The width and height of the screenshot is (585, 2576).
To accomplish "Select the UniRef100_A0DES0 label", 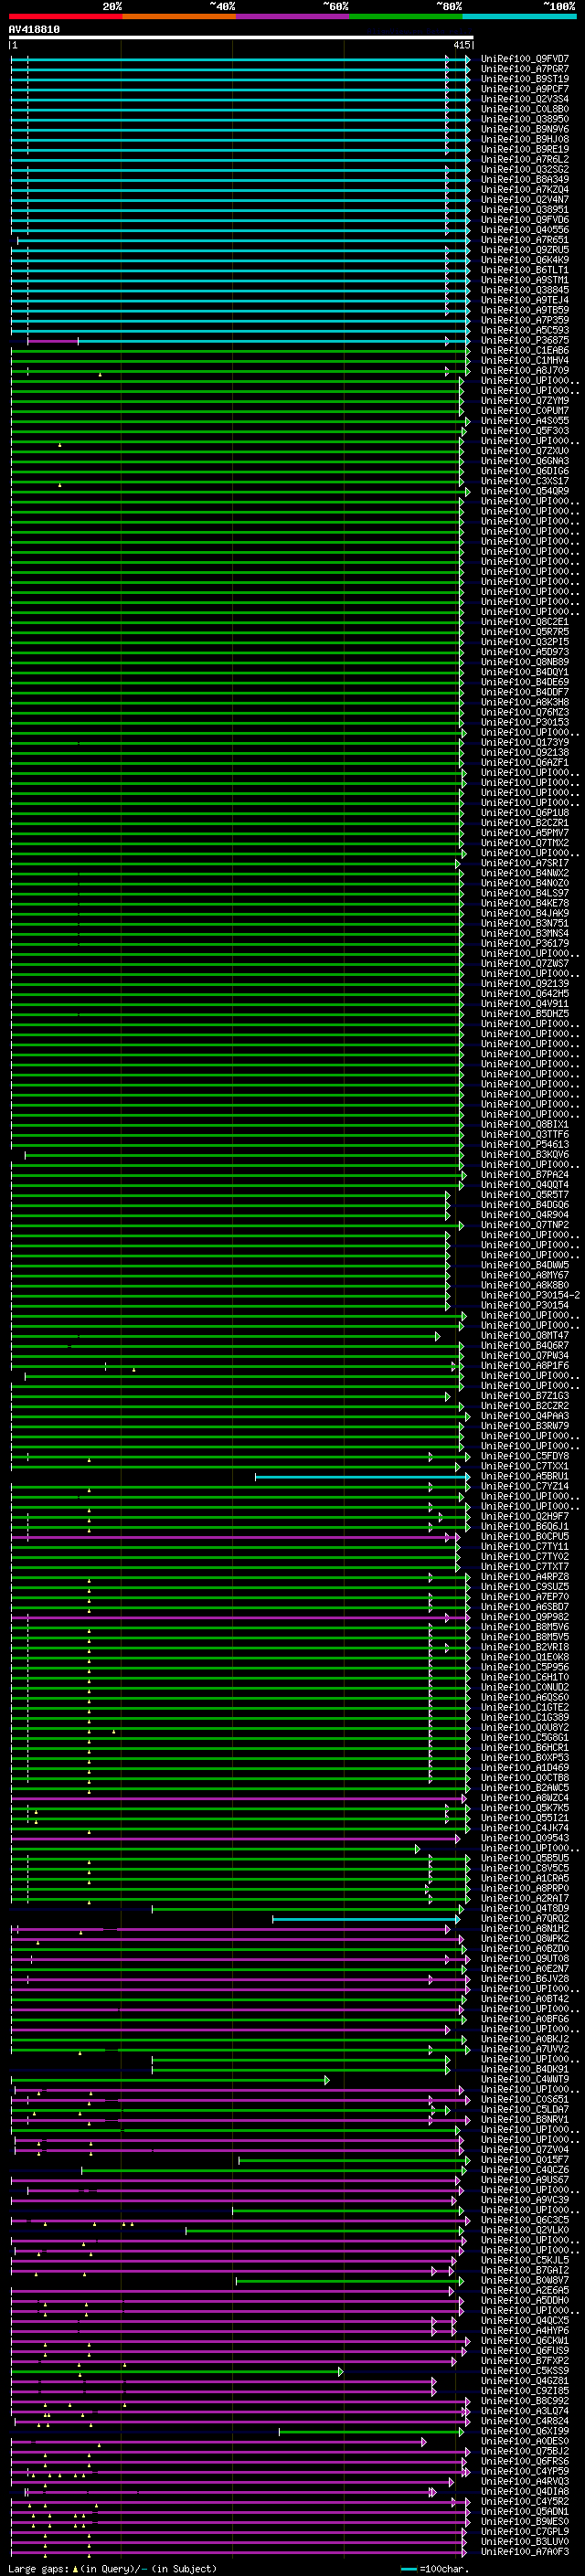I will (524, 2441).
